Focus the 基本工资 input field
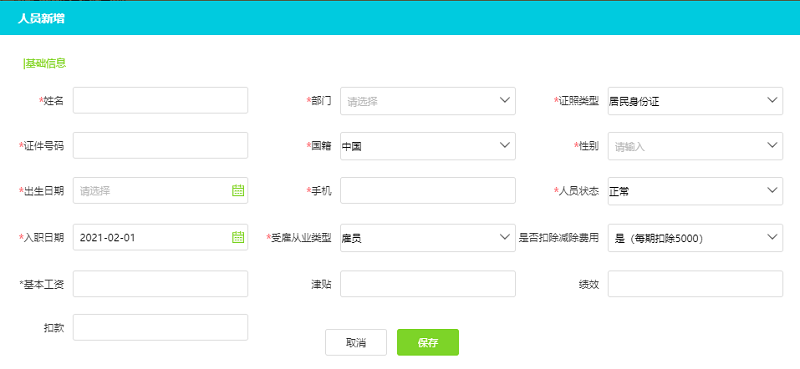800x369 pixels. (x=160, y=284)
